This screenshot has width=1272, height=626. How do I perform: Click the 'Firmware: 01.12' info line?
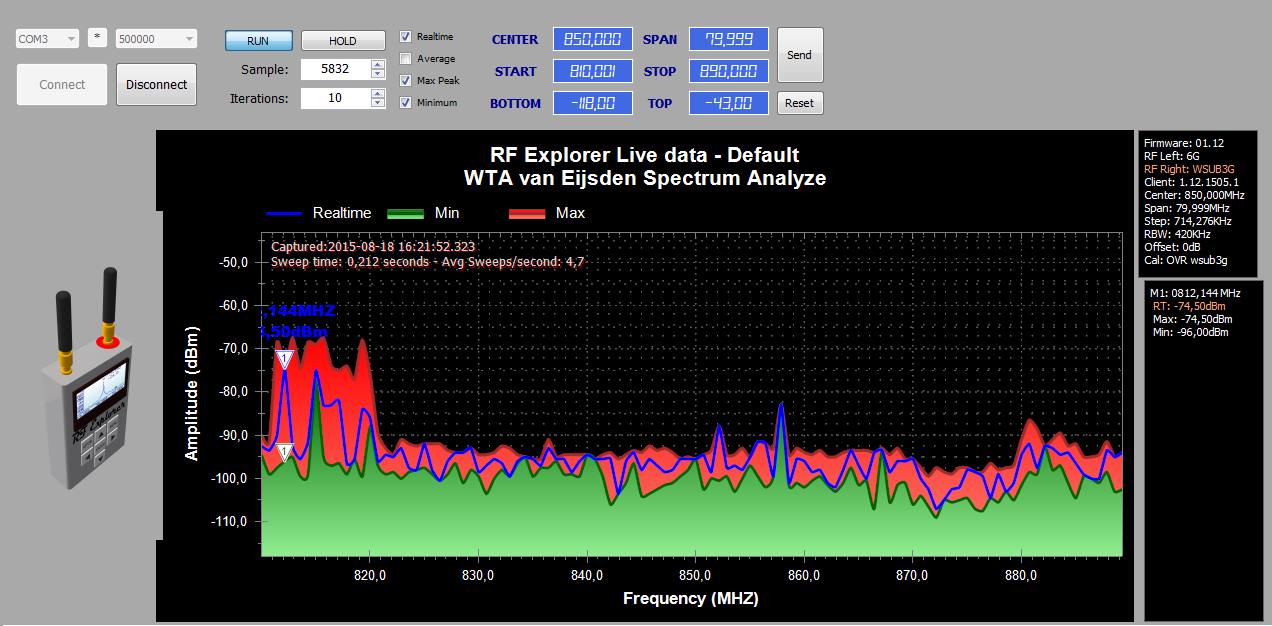click(1184, 143)
